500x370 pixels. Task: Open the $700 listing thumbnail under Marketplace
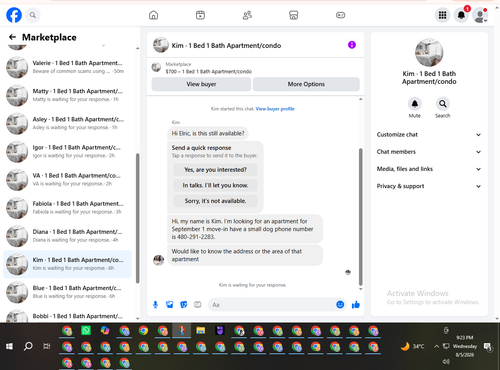[x=156, y=67]
